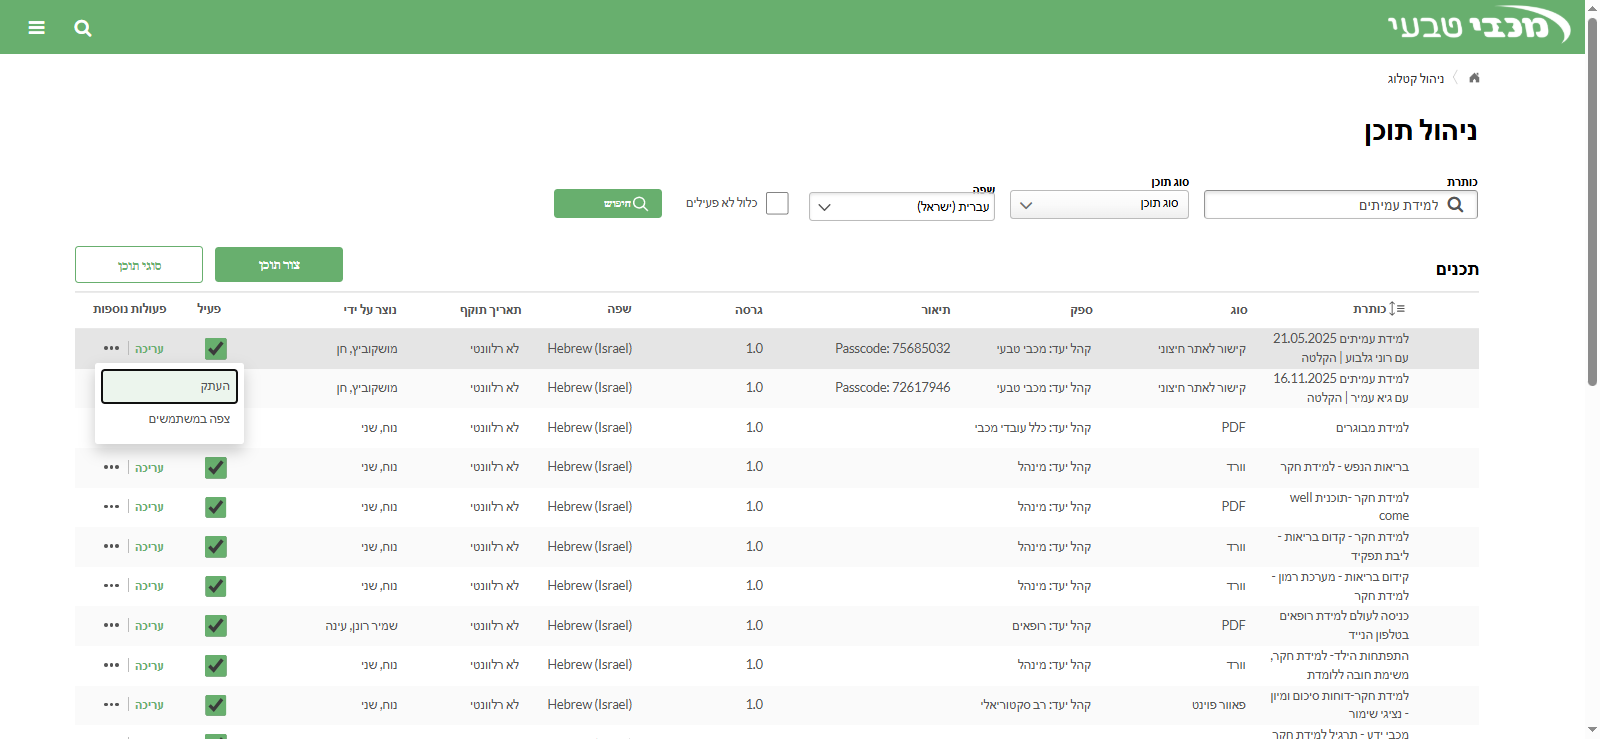Click the סוגי תוכן button
Viewport: 1600px width, 739px height.
pos(139,264)
